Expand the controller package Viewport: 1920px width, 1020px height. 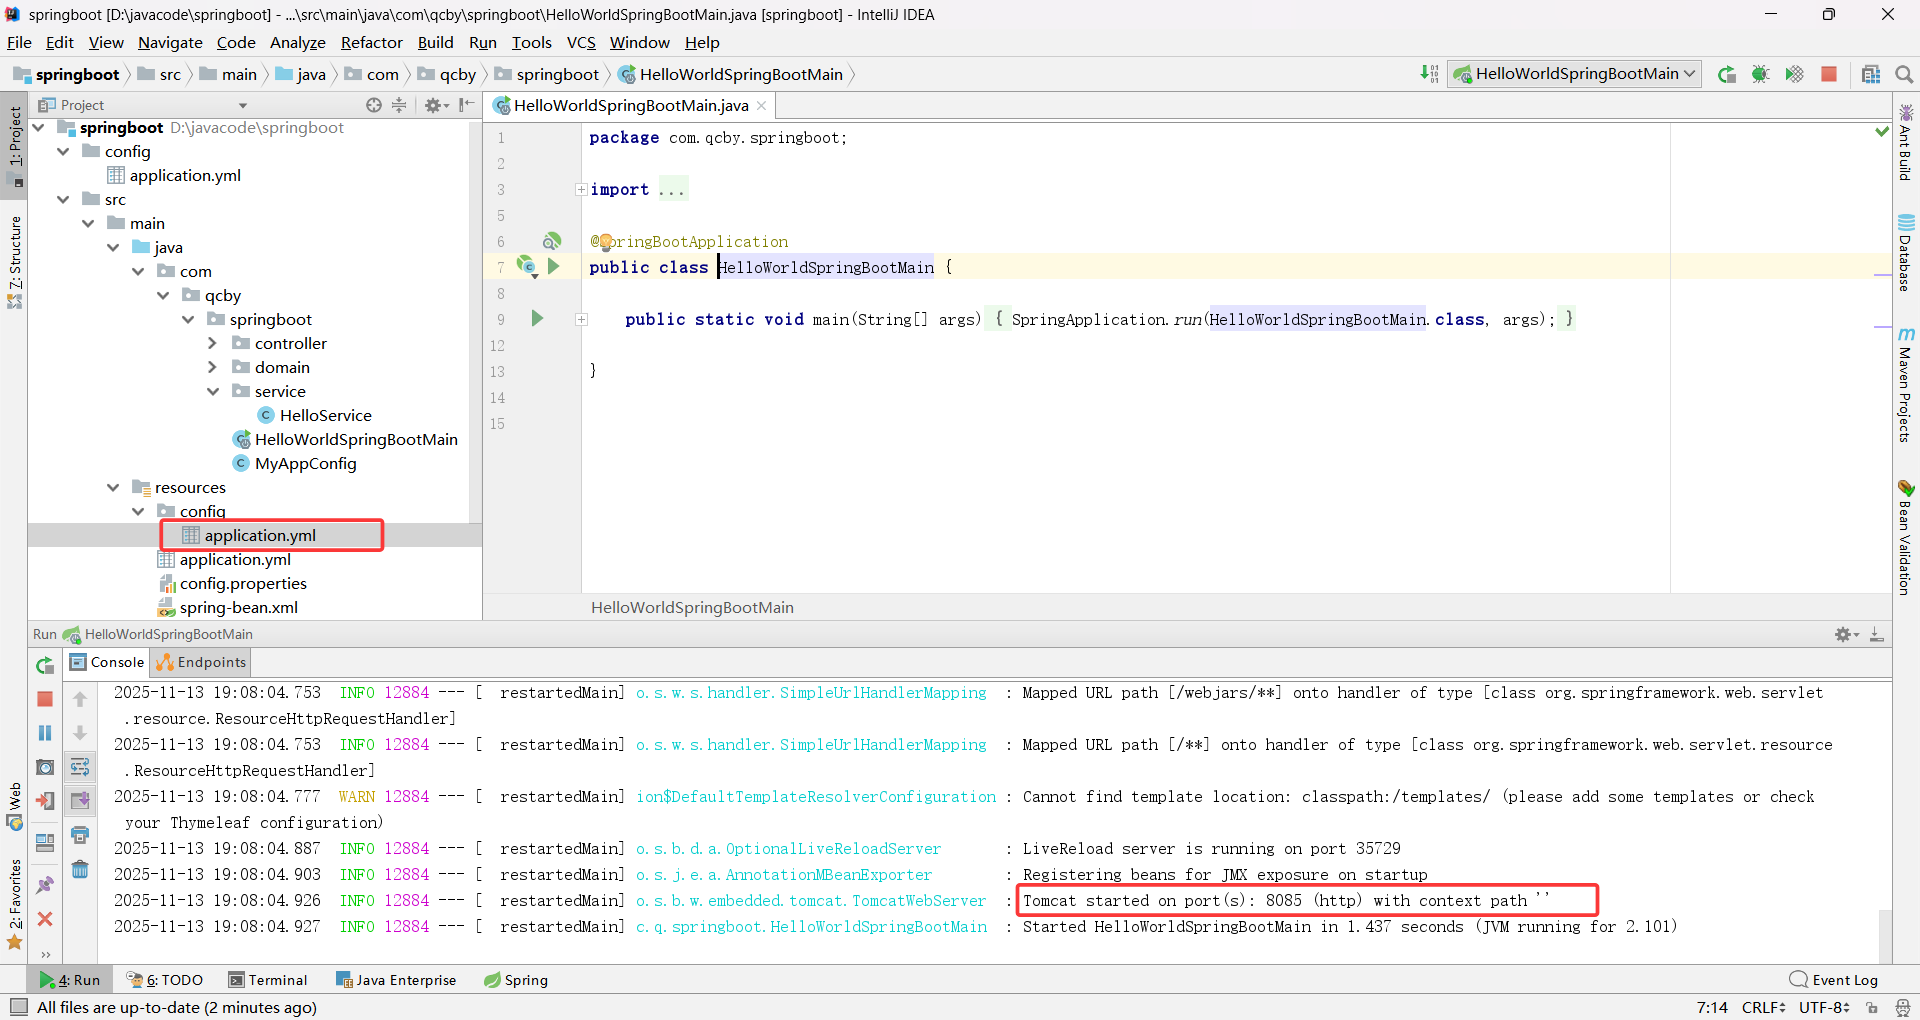212,344
